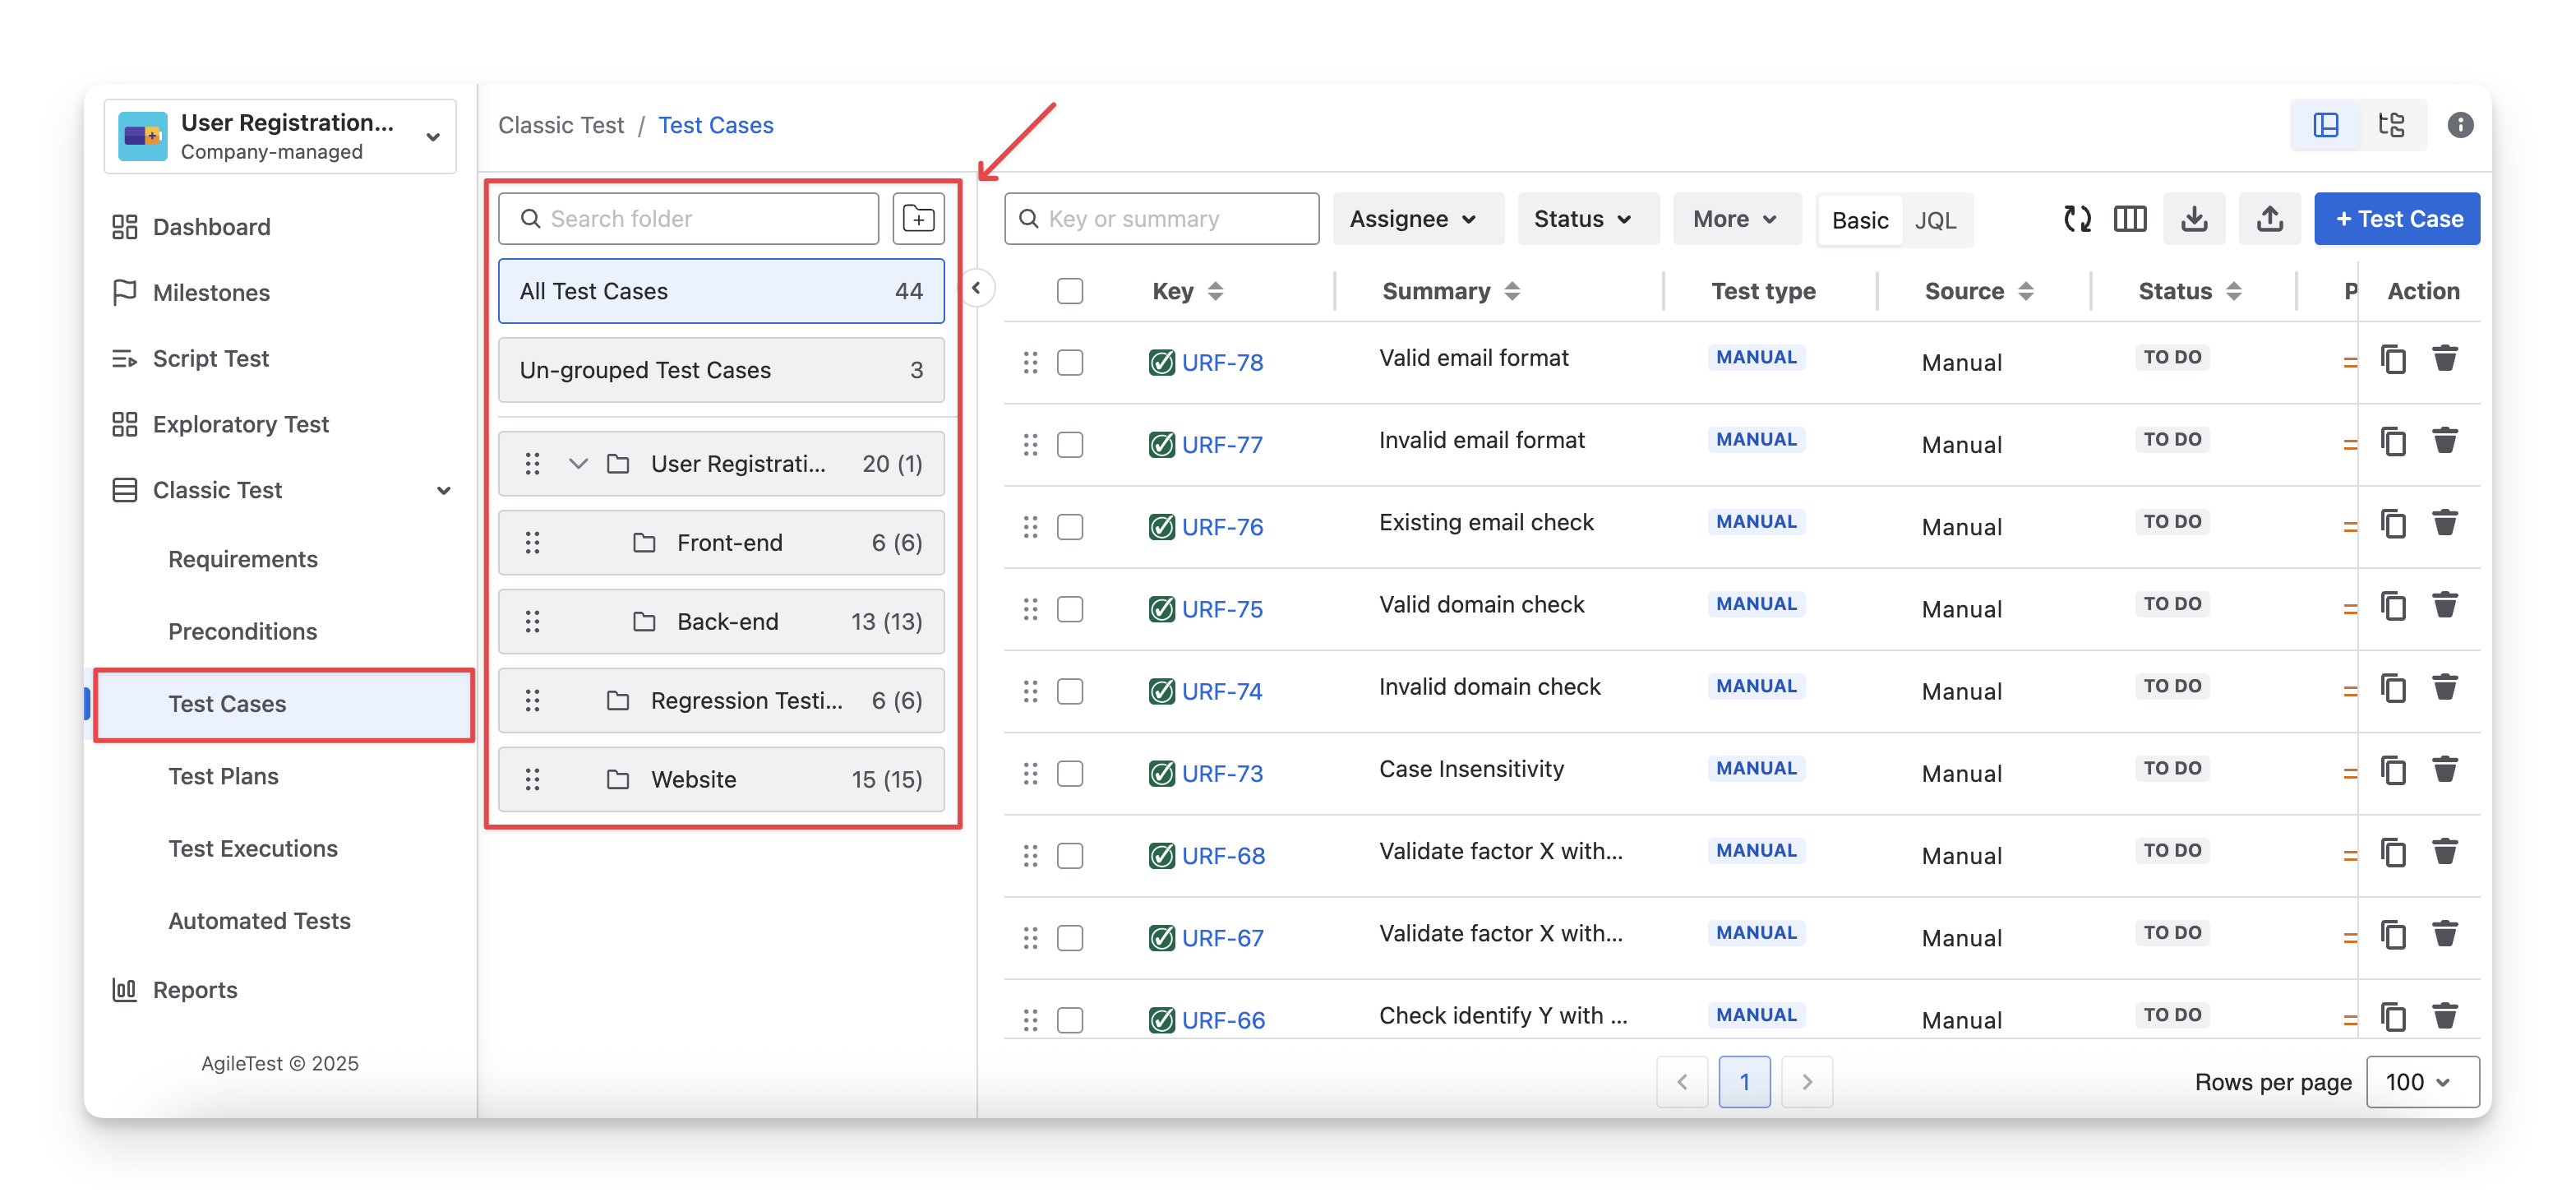The width and height of the screenshot is (2576, 1202).
Task: Click the add new folder icon
Action: [x=917, y=218]
